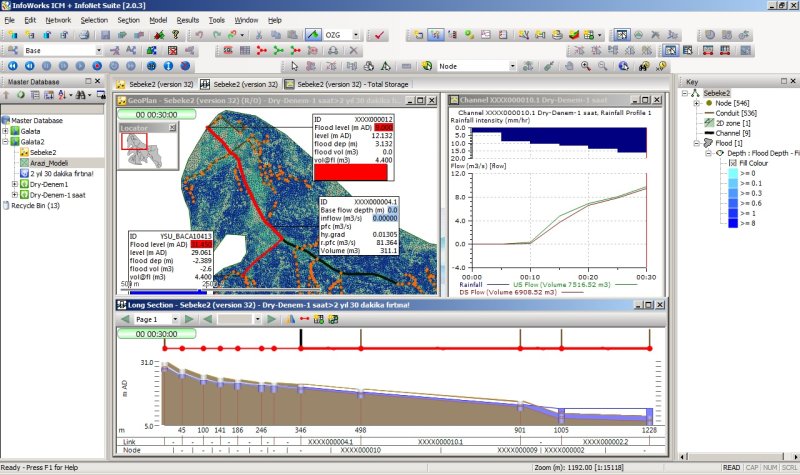Click the Cut scissors icon
Image resolution: width=800 pixels, height=475 pixels.
[260, 35]
